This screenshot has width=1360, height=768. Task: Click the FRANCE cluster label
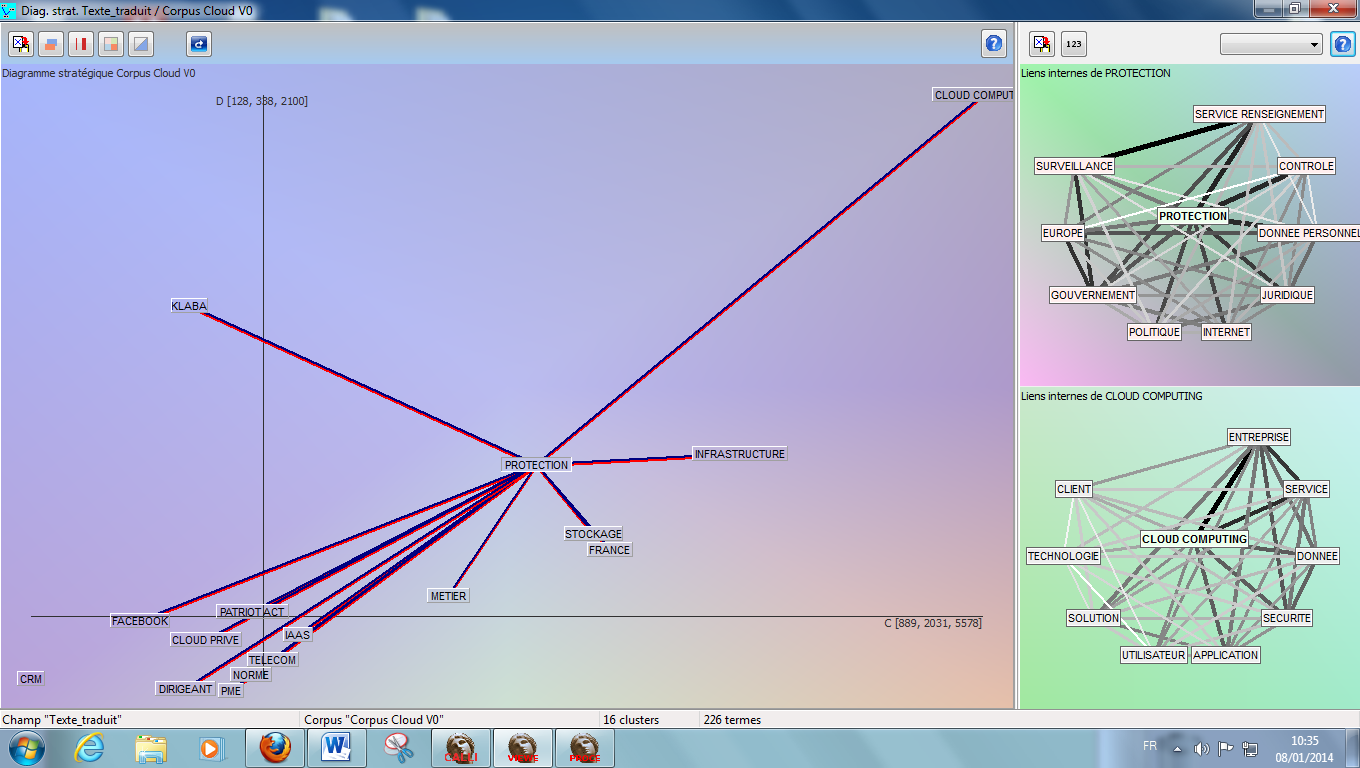click(x=609, y=550)
